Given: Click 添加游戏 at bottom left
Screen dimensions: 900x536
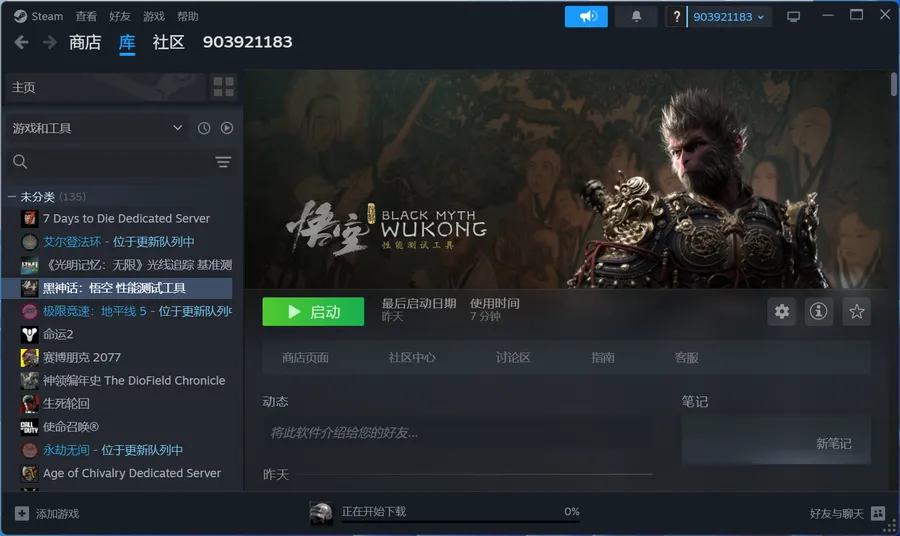Looking at the screenshot, I should tap(47, 513).
